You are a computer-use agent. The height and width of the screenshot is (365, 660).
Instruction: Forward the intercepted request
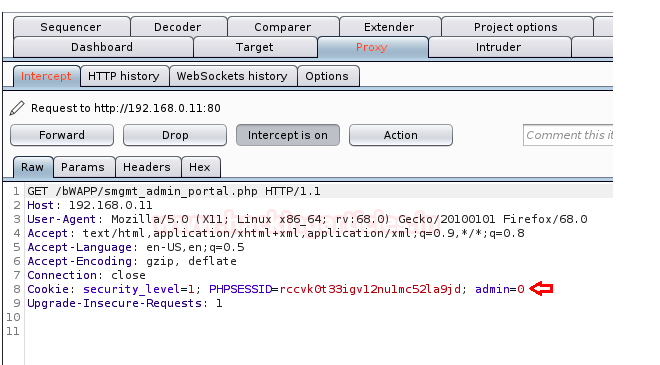pyautogui.click(x=62, y=135)
